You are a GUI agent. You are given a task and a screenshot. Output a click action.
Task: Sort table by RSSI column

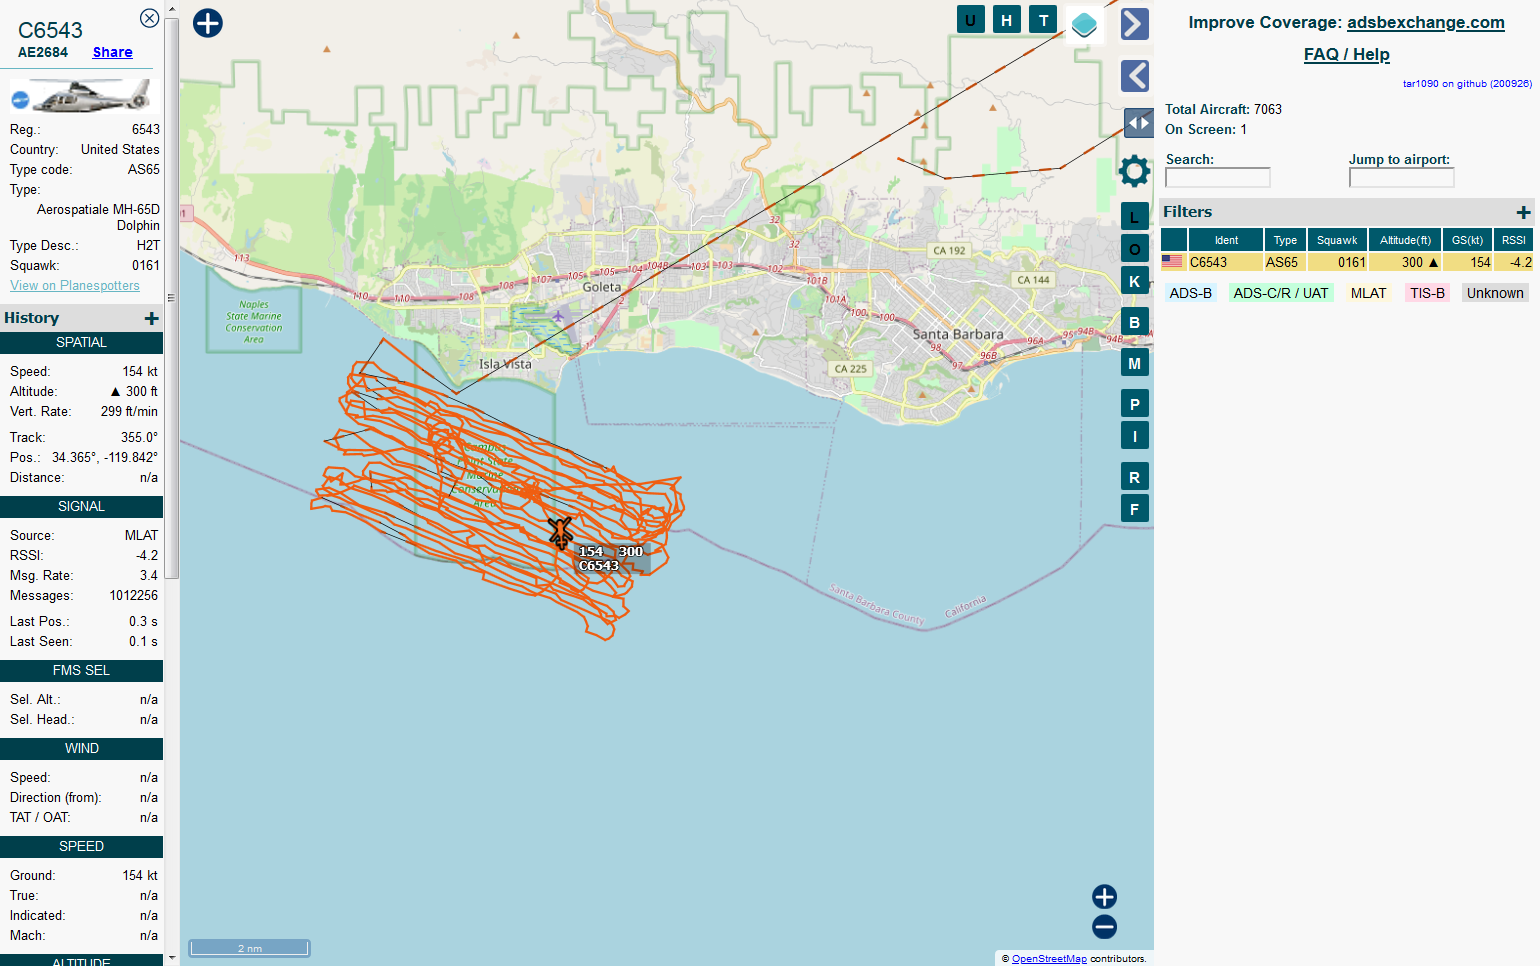1514,240
